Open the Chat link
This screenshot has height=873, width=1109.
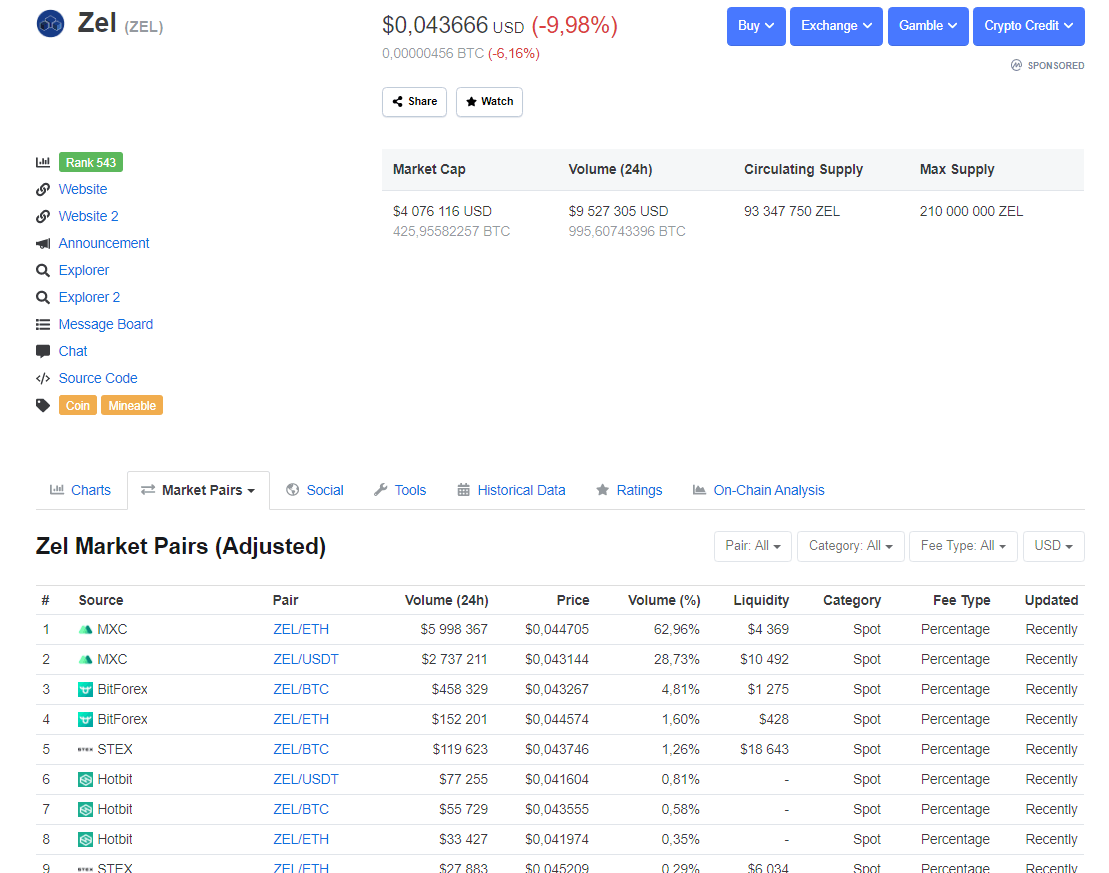click(x=73, y=352)
